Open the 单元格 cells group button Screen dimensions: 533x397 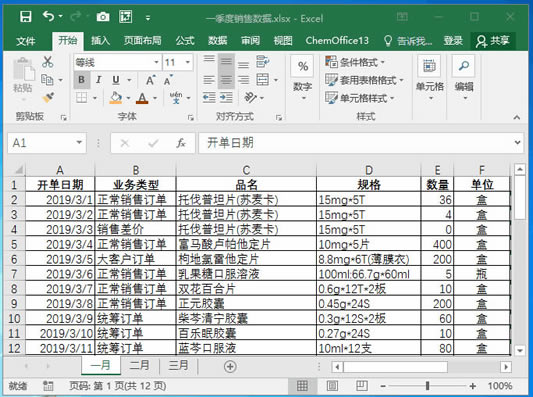tap(430, 78)
